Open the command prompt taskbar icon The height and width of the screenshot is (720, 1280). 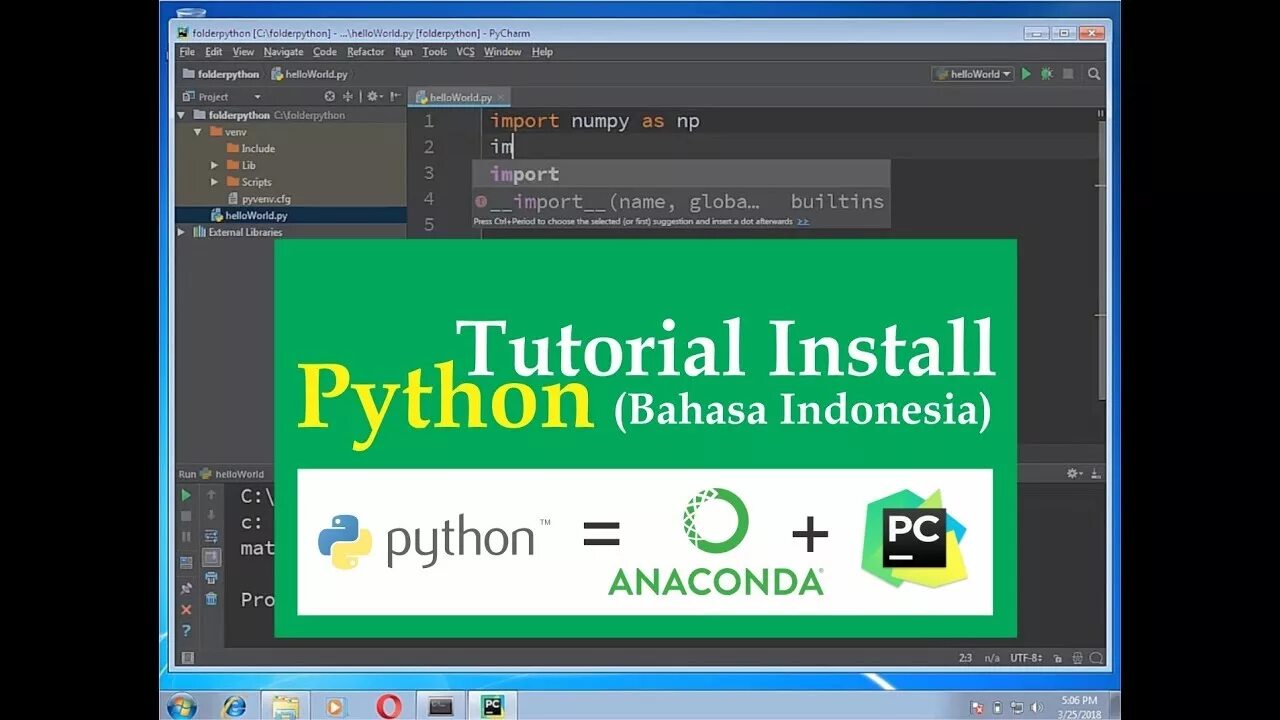click(x=441, y=706)
